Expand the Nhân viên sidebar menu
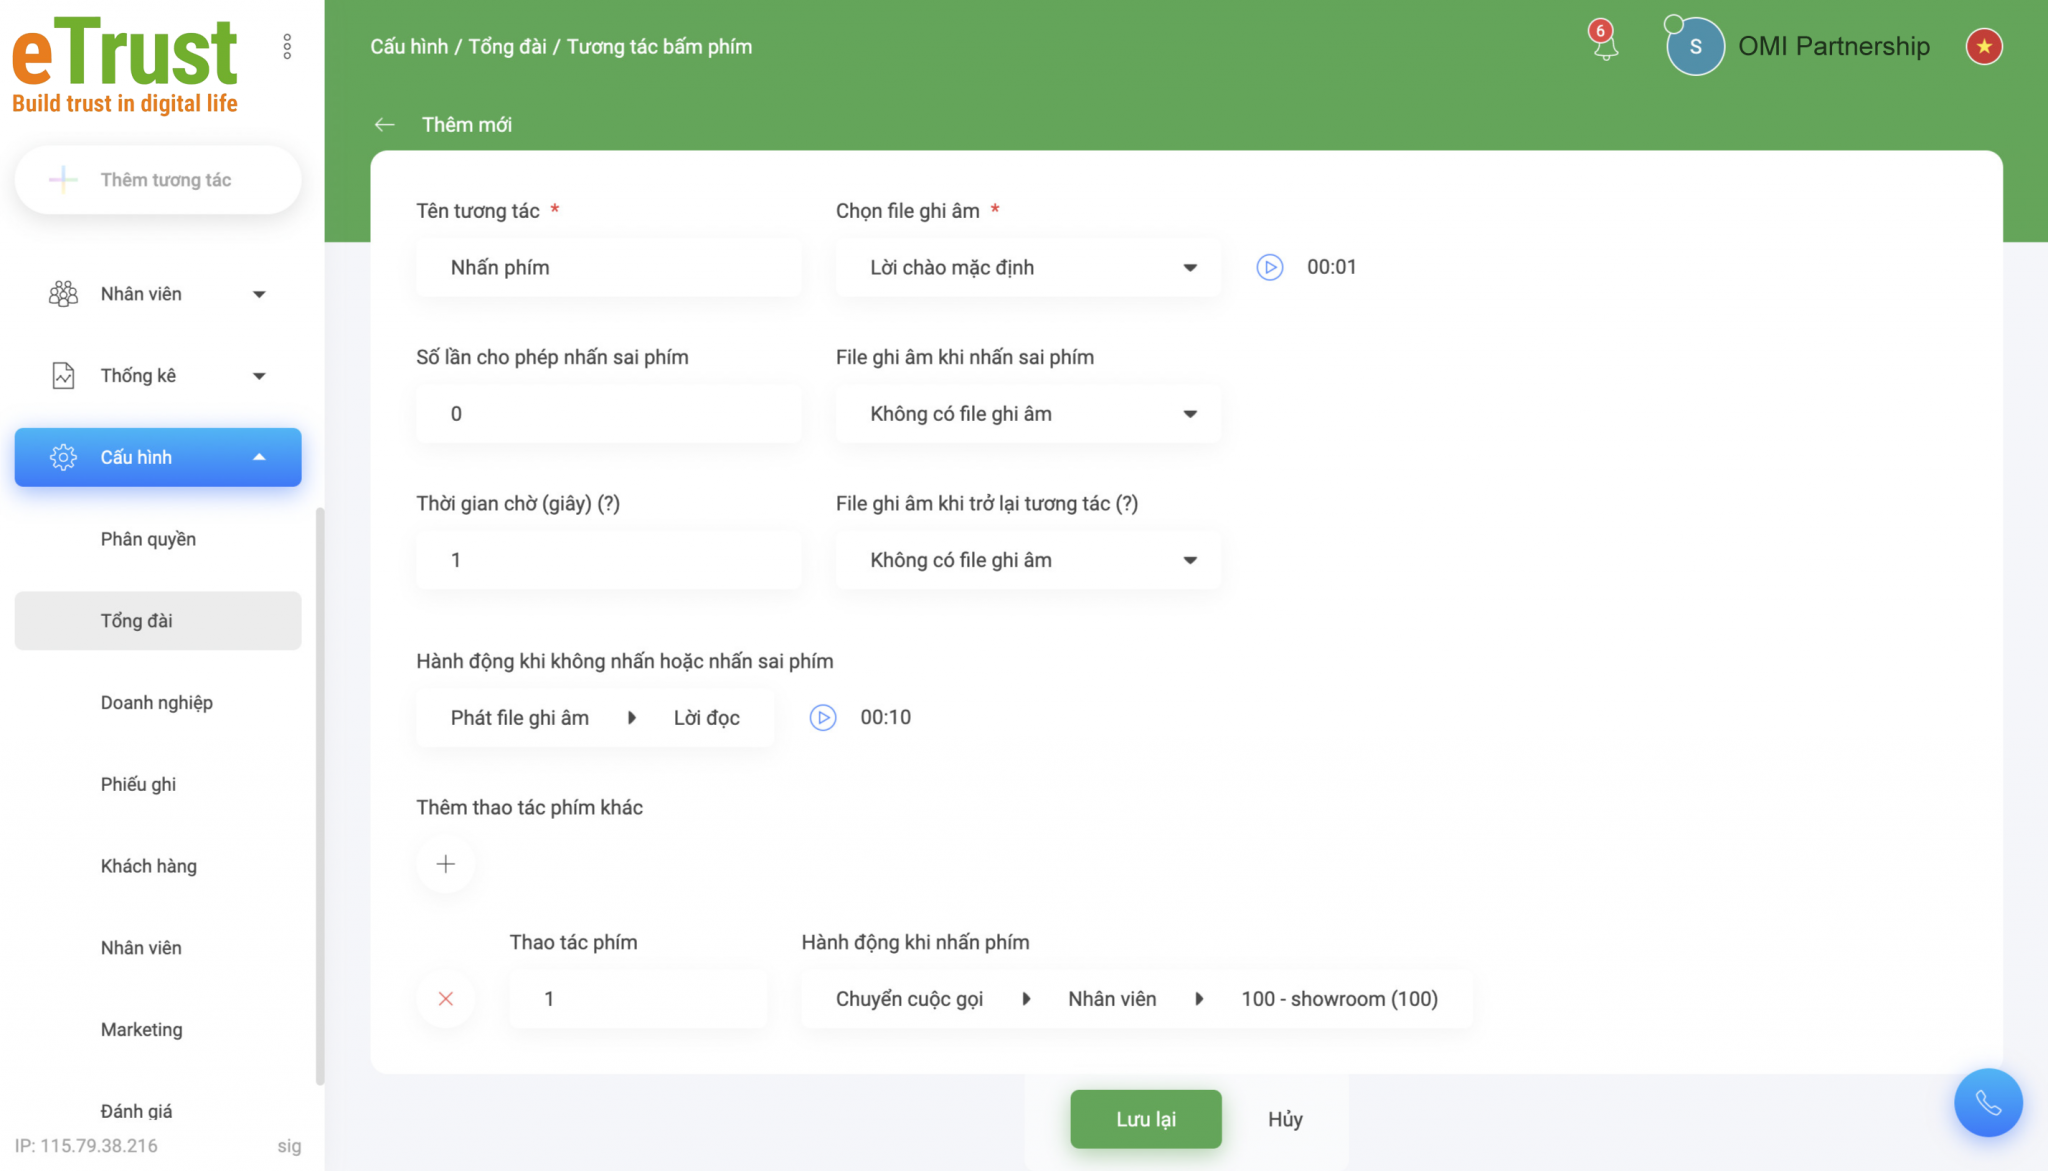The width and height of the screenshot is (2048, 1171). point(158,294)
